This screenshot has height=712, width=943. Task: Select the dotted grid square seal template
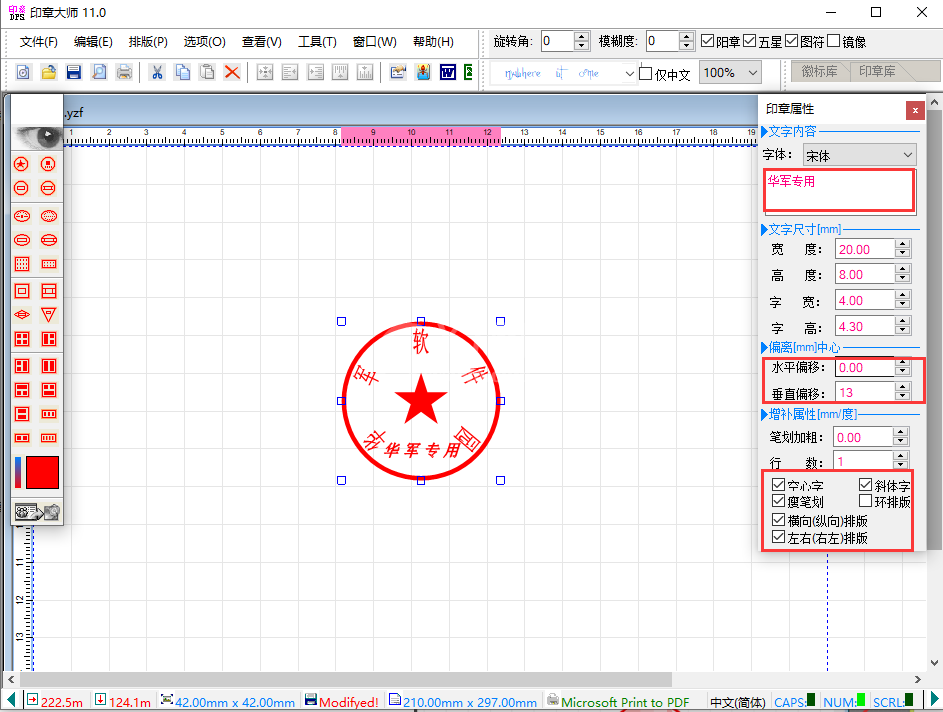tap(22, 264)
